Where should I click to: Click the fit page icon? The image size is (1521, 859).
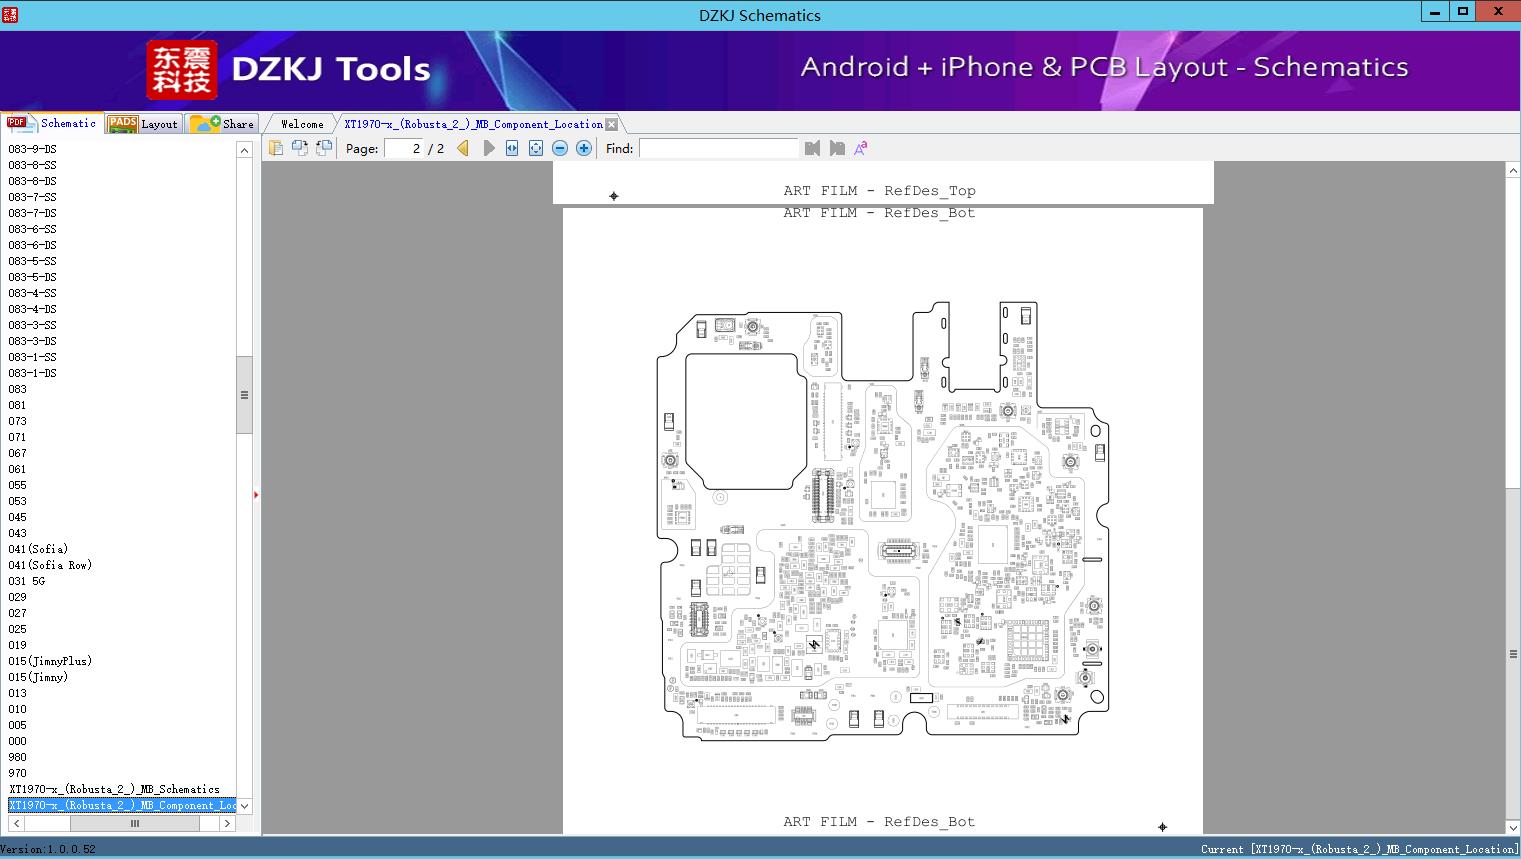coord(536,148)
